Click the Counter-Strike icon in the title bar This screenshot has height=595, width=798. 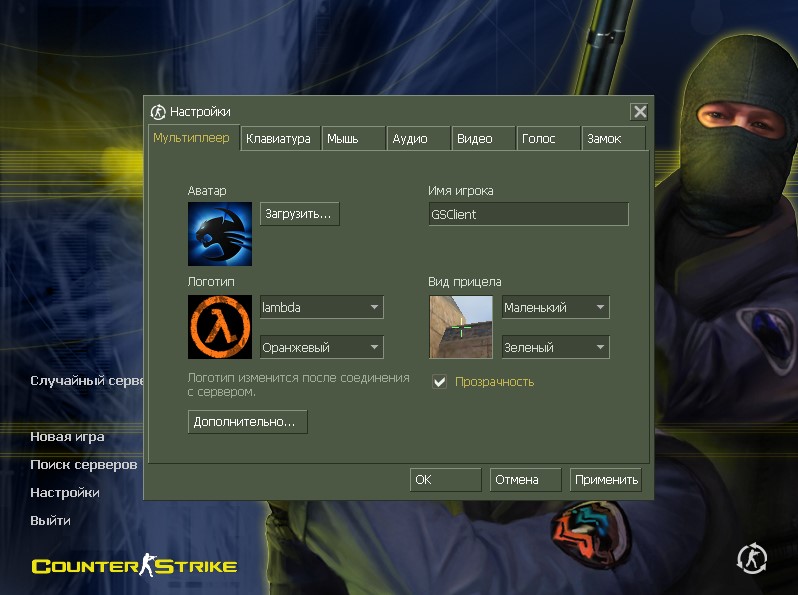[158, 112]
